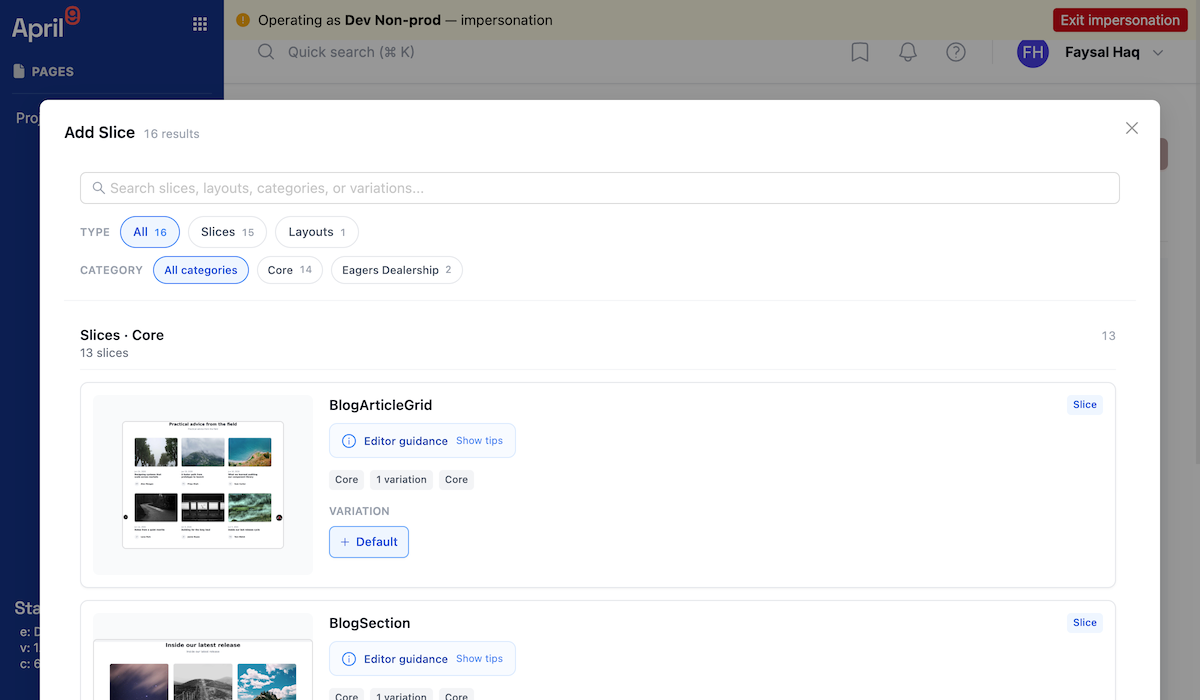Click the April logo
Image resolution: width=1200 pixels, height=700 pixels.
pyautogui.click(x=46, y=23)
